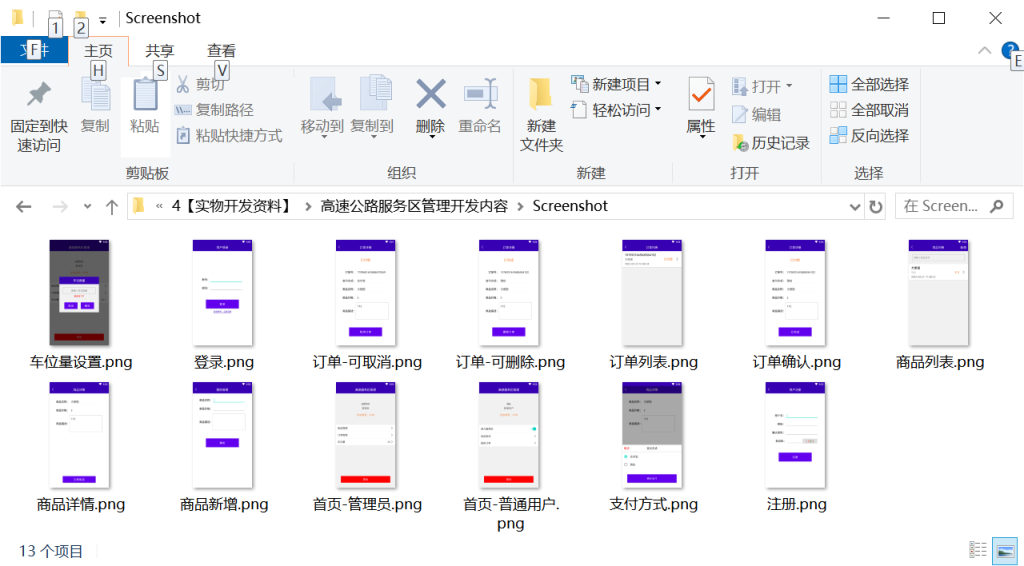The width and height of the screenshot is (1024, 566).
Task: Click the Delete (删除) X icon
Action: point(431,95)
